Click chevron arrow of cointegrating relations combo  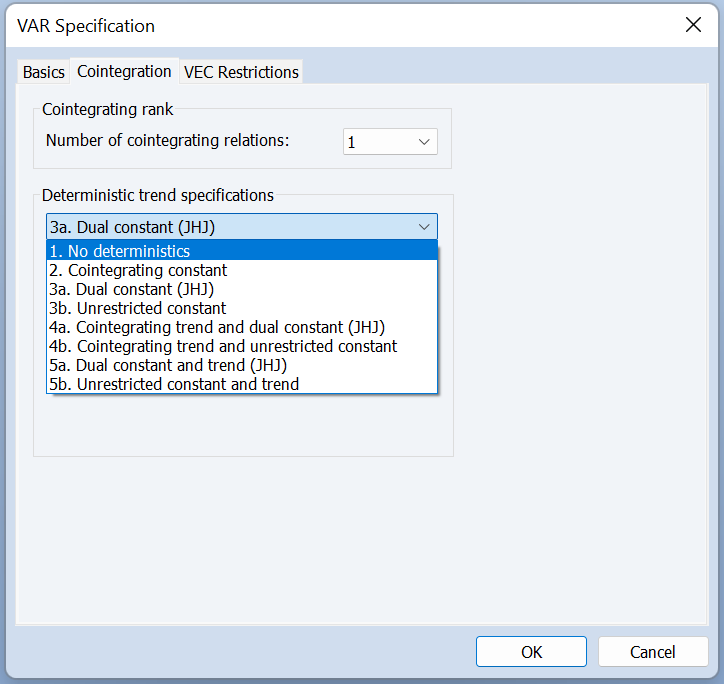pos(424,142)
